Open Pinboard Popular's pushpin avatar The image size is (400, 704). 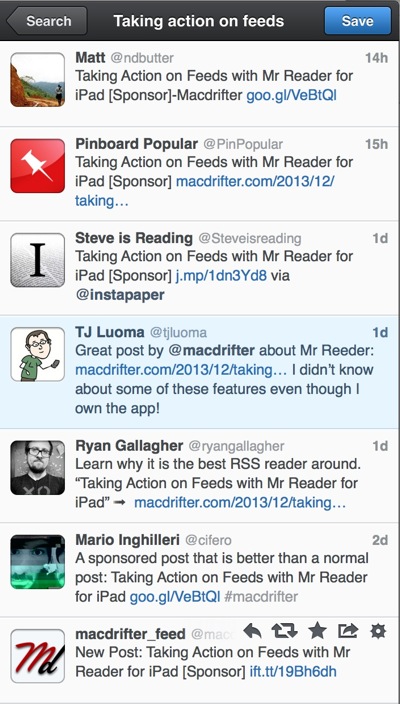point(38,166)
